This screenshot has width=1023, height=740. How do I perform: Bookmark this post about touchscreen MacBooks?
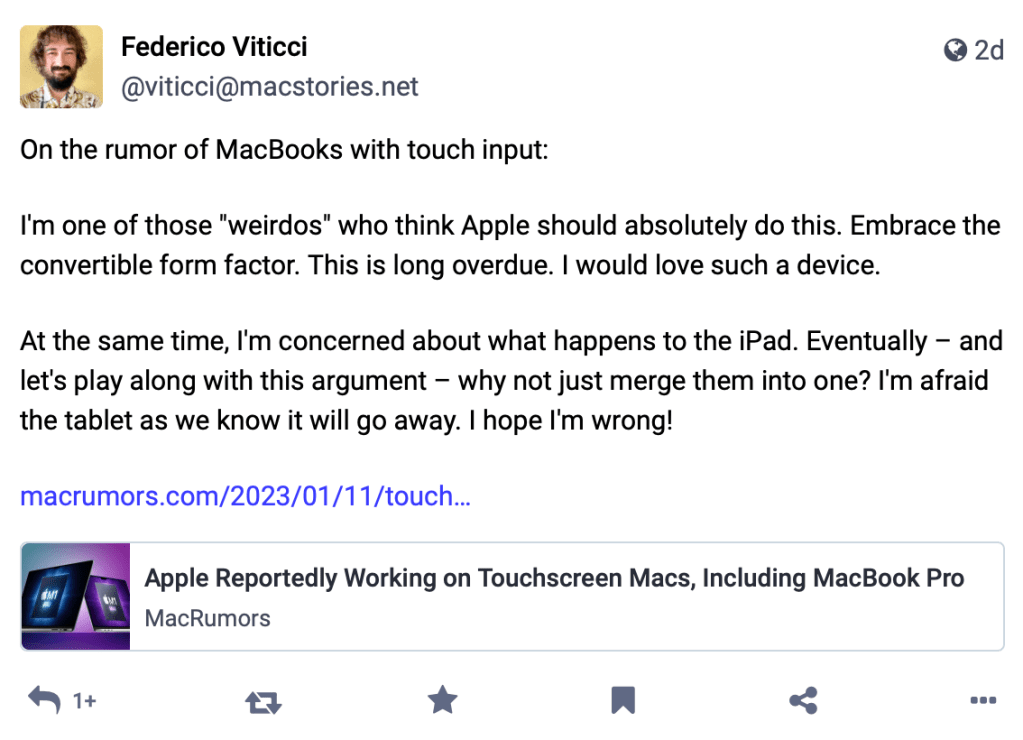click(623, 701)
